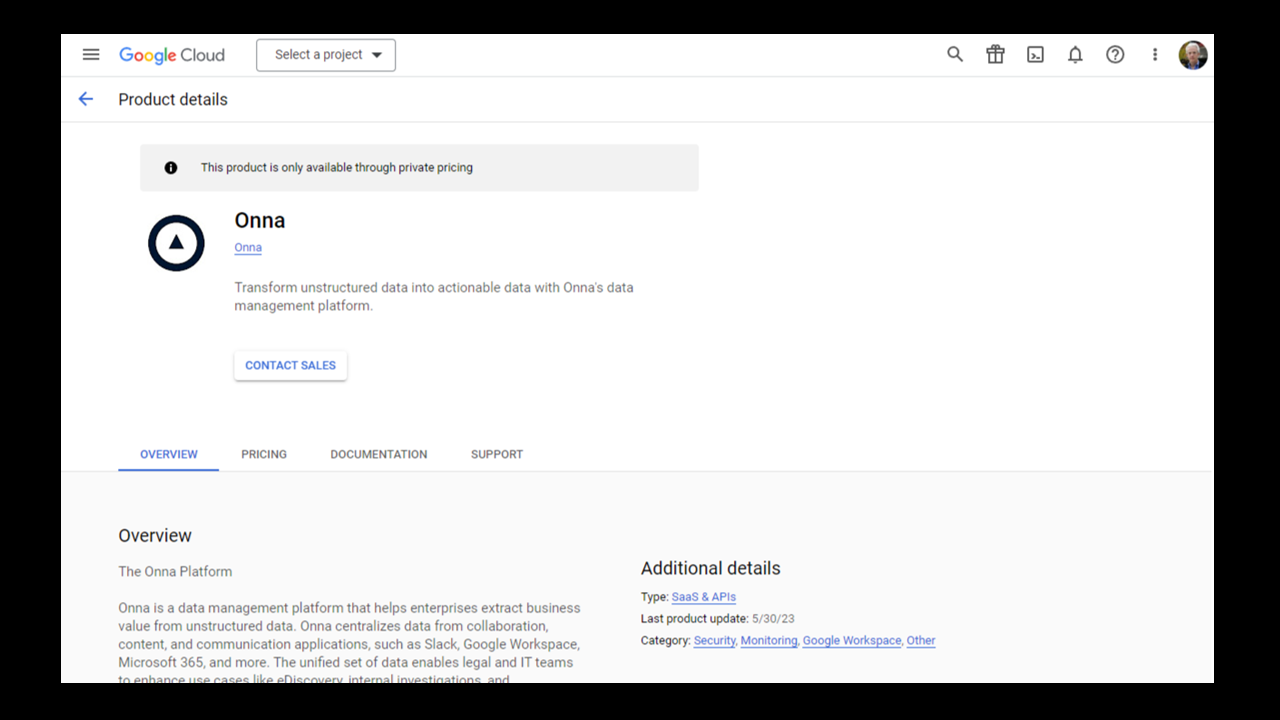Open the Monitoring category link
Screen dimensions: 1280x720
pyautogui.click(x=769, y=640)
